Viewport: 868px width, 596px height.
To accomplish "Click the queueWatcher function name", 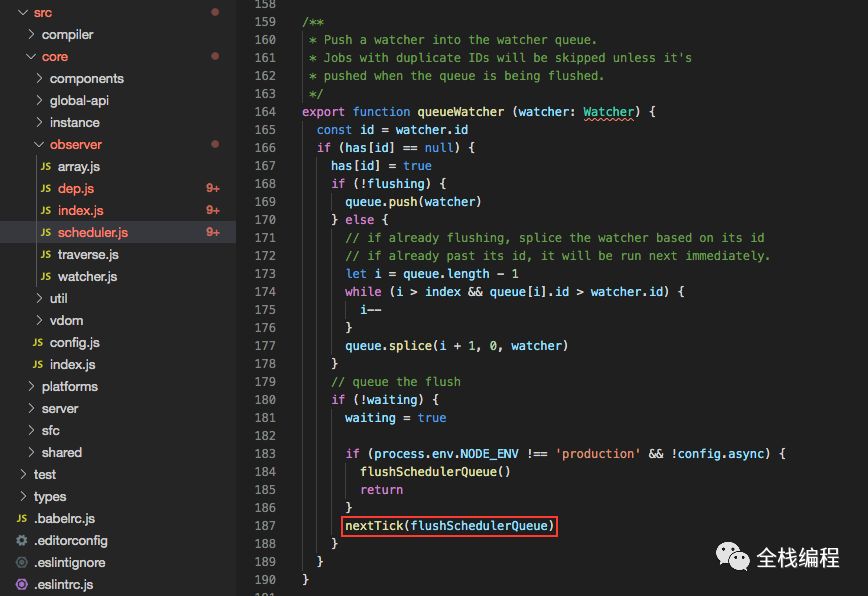I will point(461,111).
